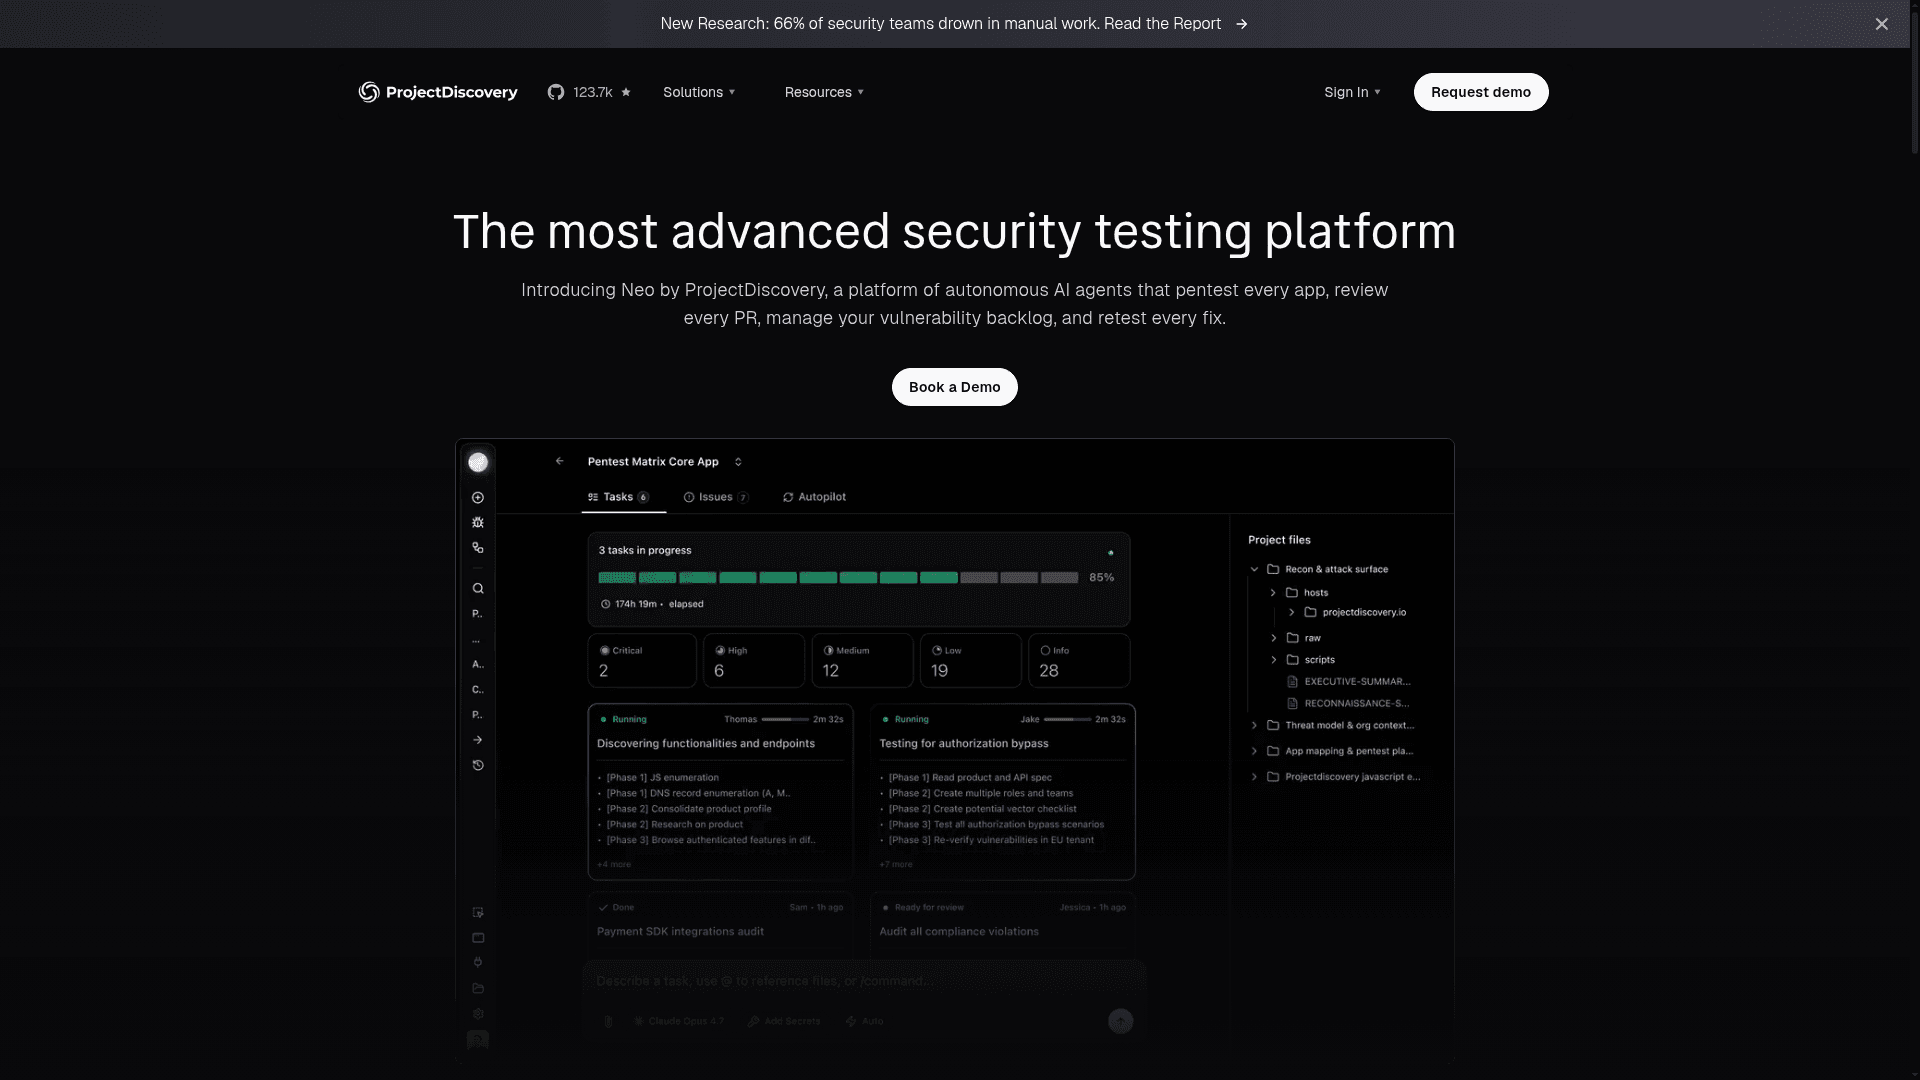
Task: Open the bug icon in sidebar
Action: 478,522
